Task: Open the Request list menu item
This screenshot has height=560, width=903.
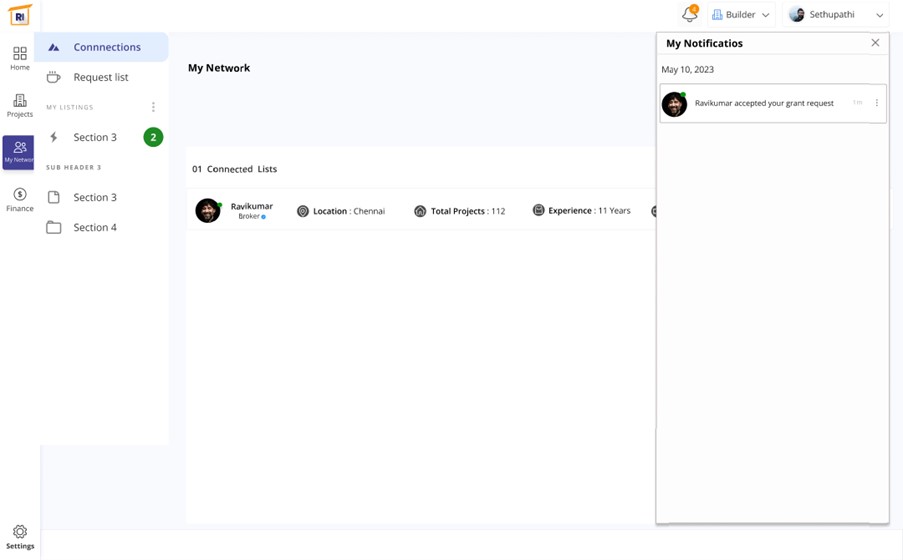Action: tap(101, 77)
